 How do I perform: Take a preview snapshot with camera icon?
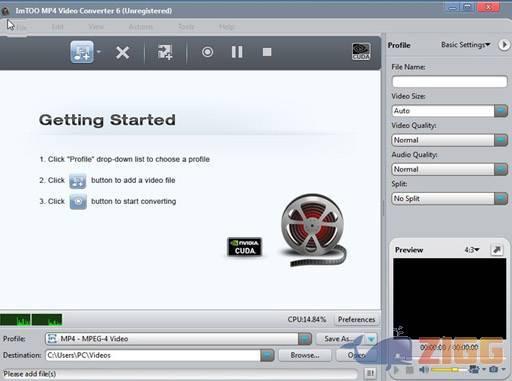pos(494,369)
